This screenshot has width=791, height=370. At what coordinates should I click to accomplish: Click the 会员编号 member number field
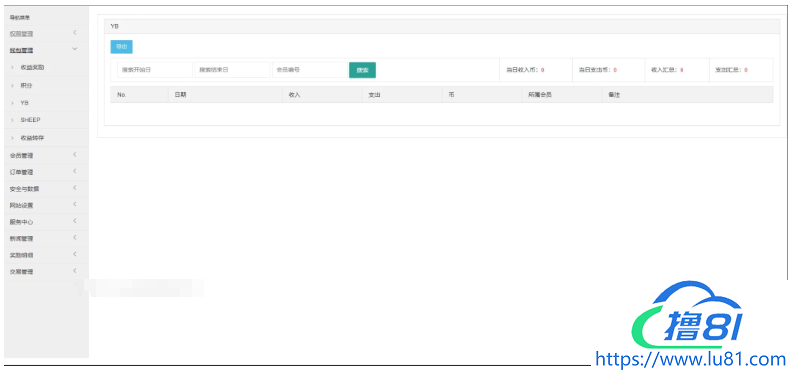pos(310,70)
